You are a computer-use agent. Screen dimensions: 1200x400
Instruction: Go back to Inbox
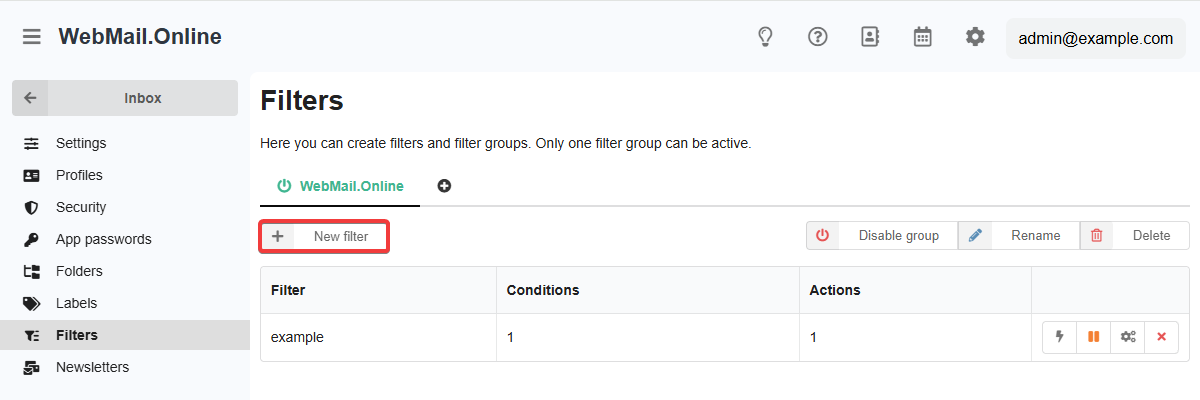(125, 98)
